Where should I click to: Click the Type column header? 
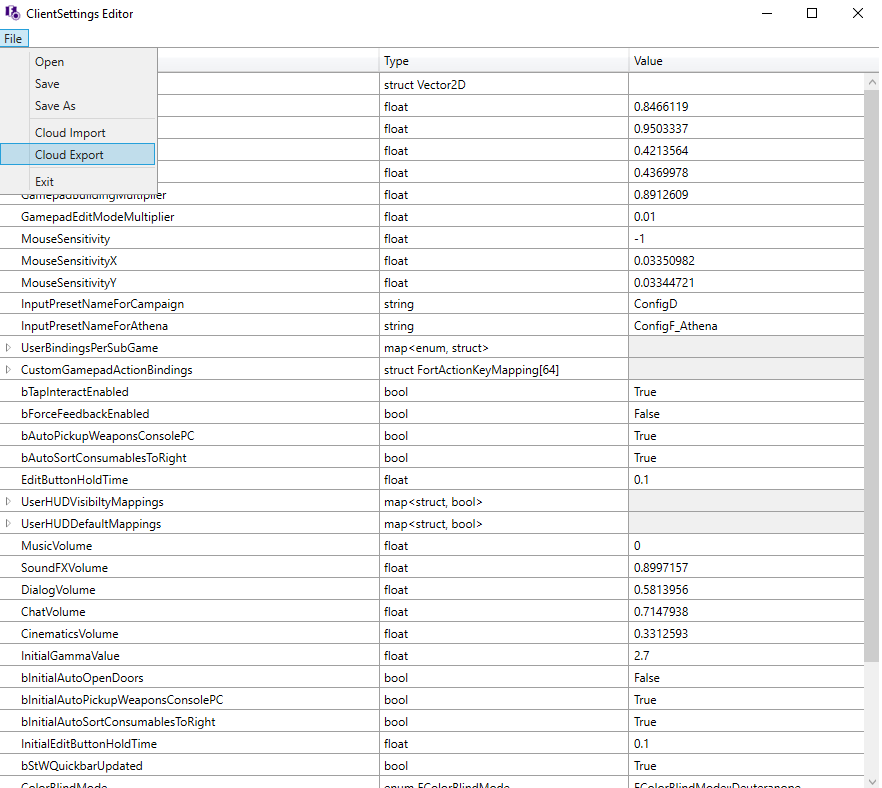tap(504, 61)
